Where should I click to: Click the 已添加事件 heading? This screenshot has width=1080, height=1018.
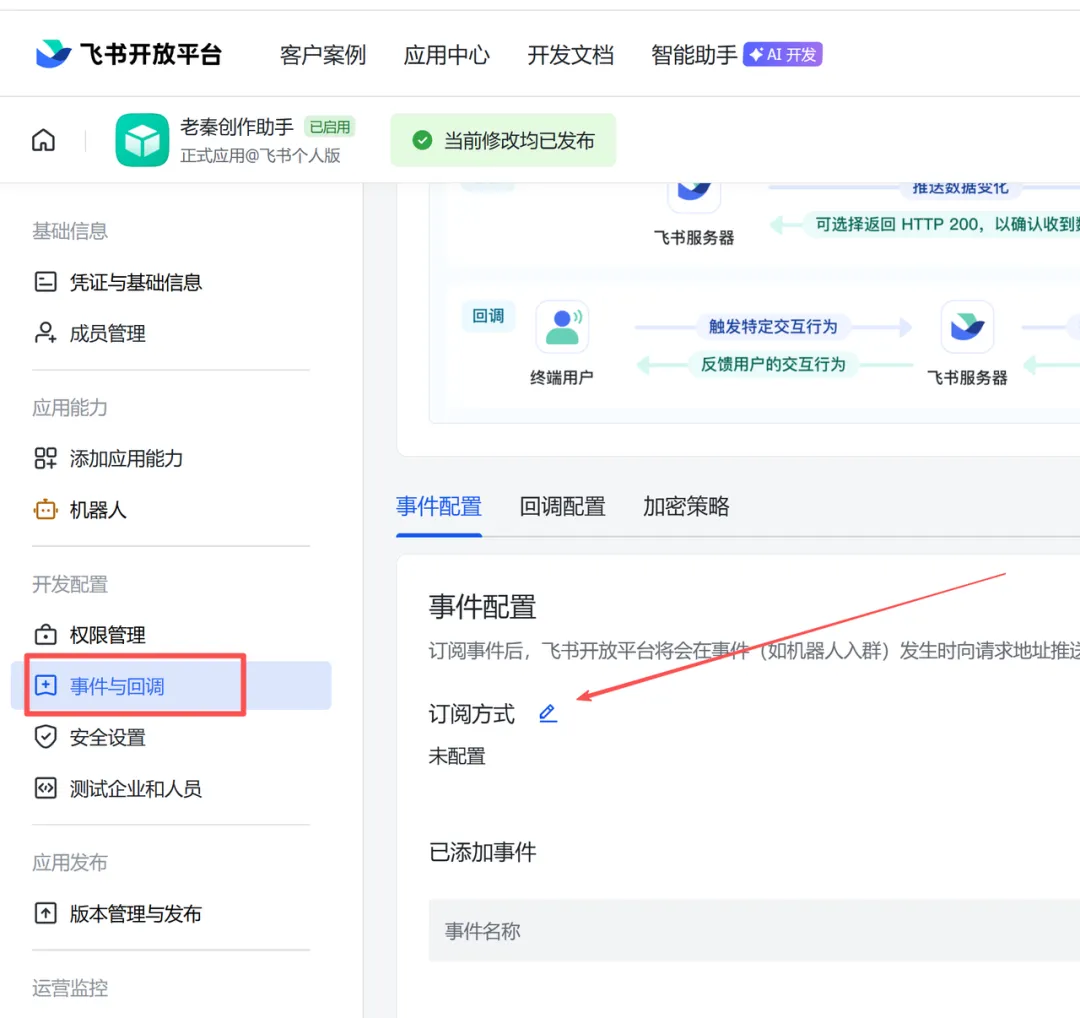coord(482,852)
